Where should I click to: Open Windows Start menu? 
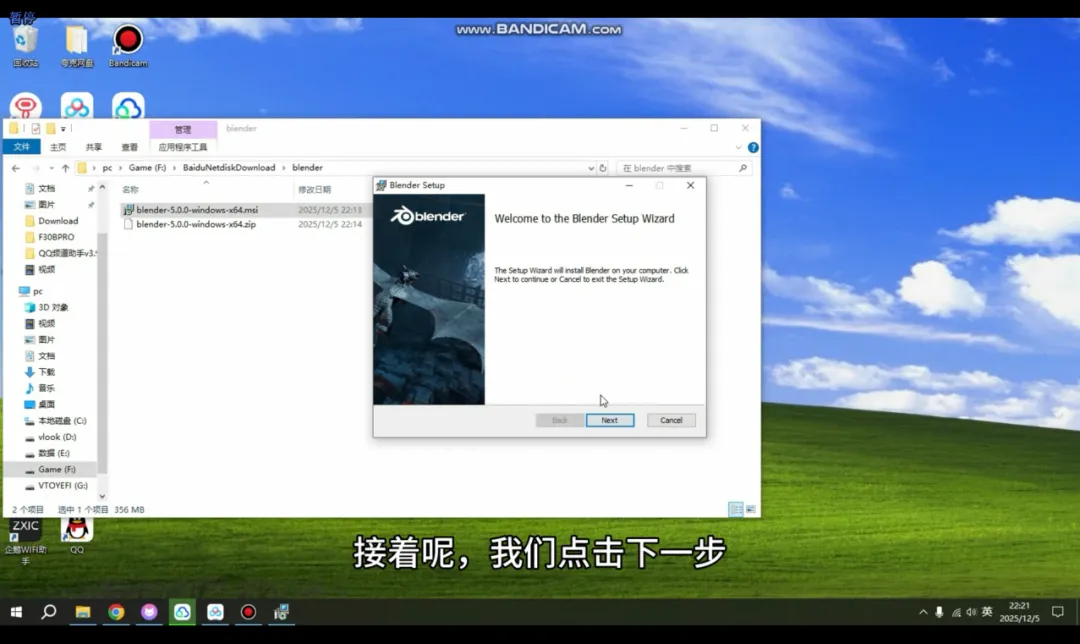click(16, 612)
